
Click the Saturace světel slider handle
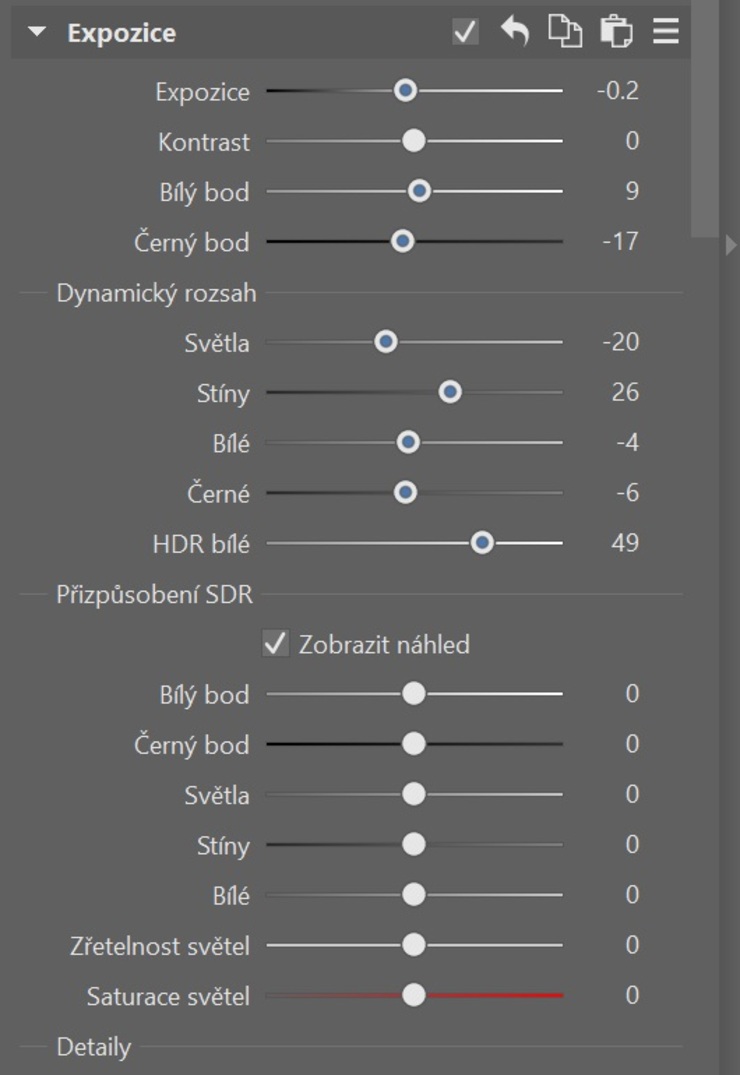413,995
